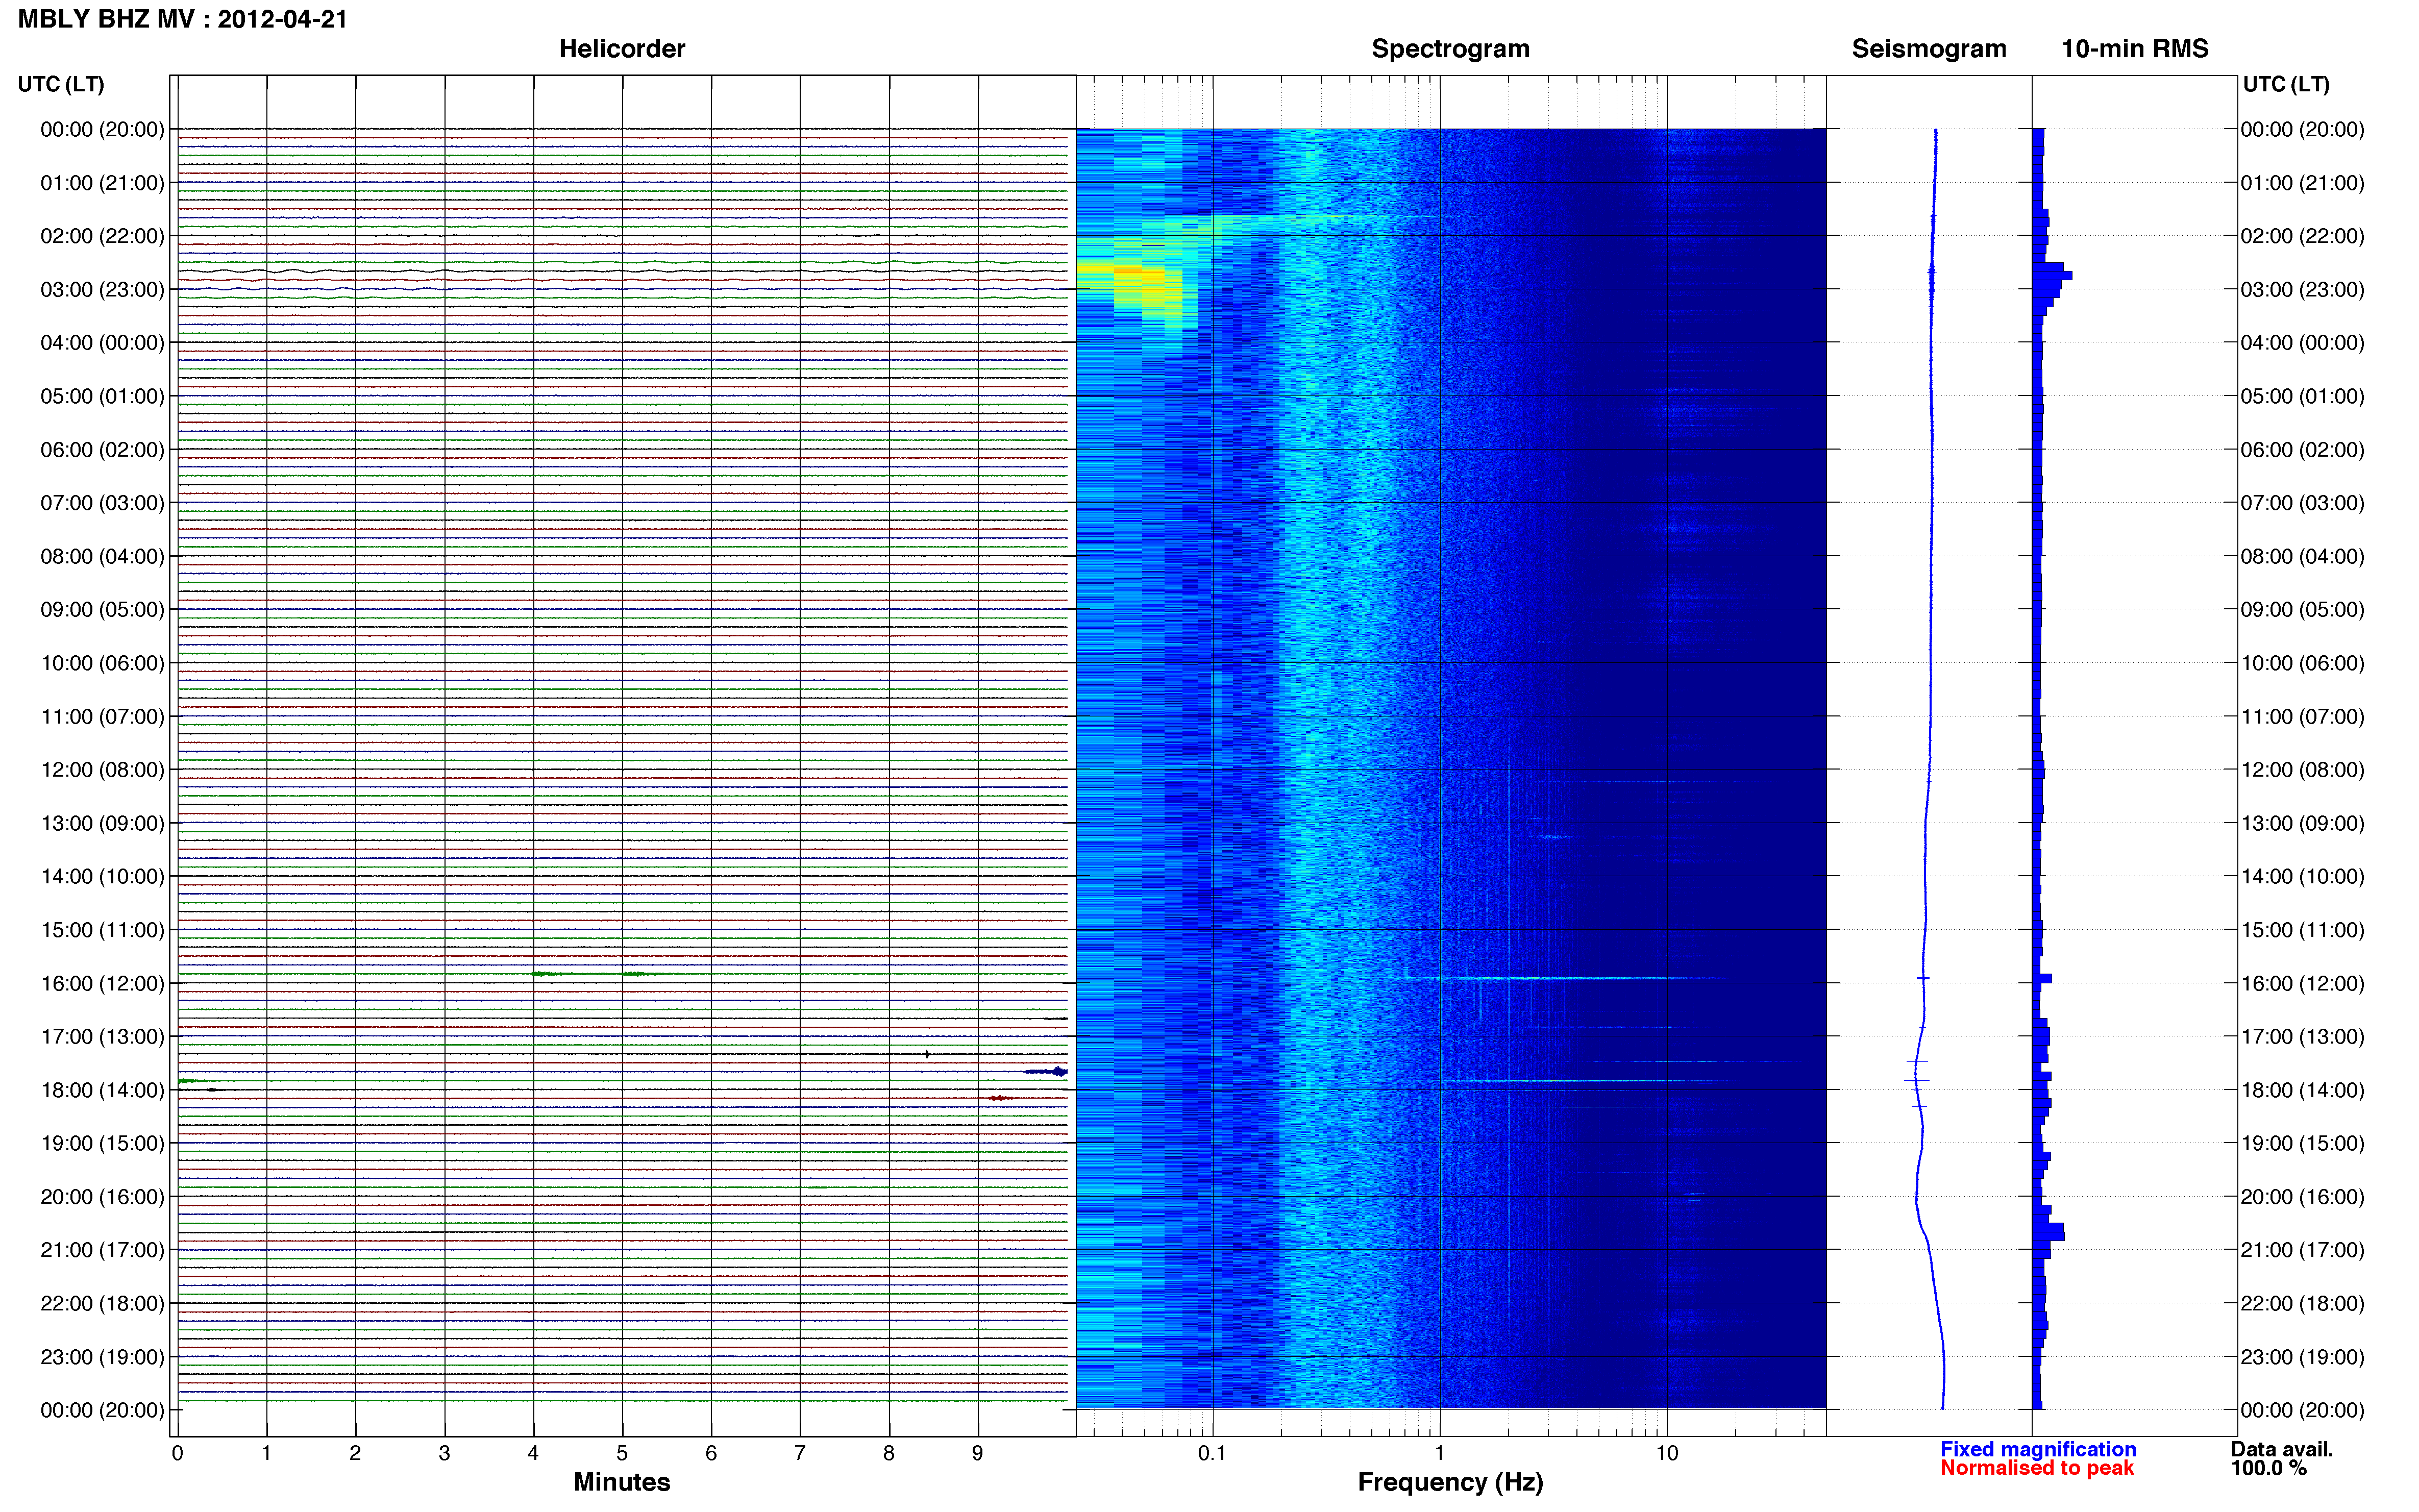Screen dimensions: 2419x1512
Task: Click helicorder time label '02:00 (22:00)'
Action: coord(102,236)
